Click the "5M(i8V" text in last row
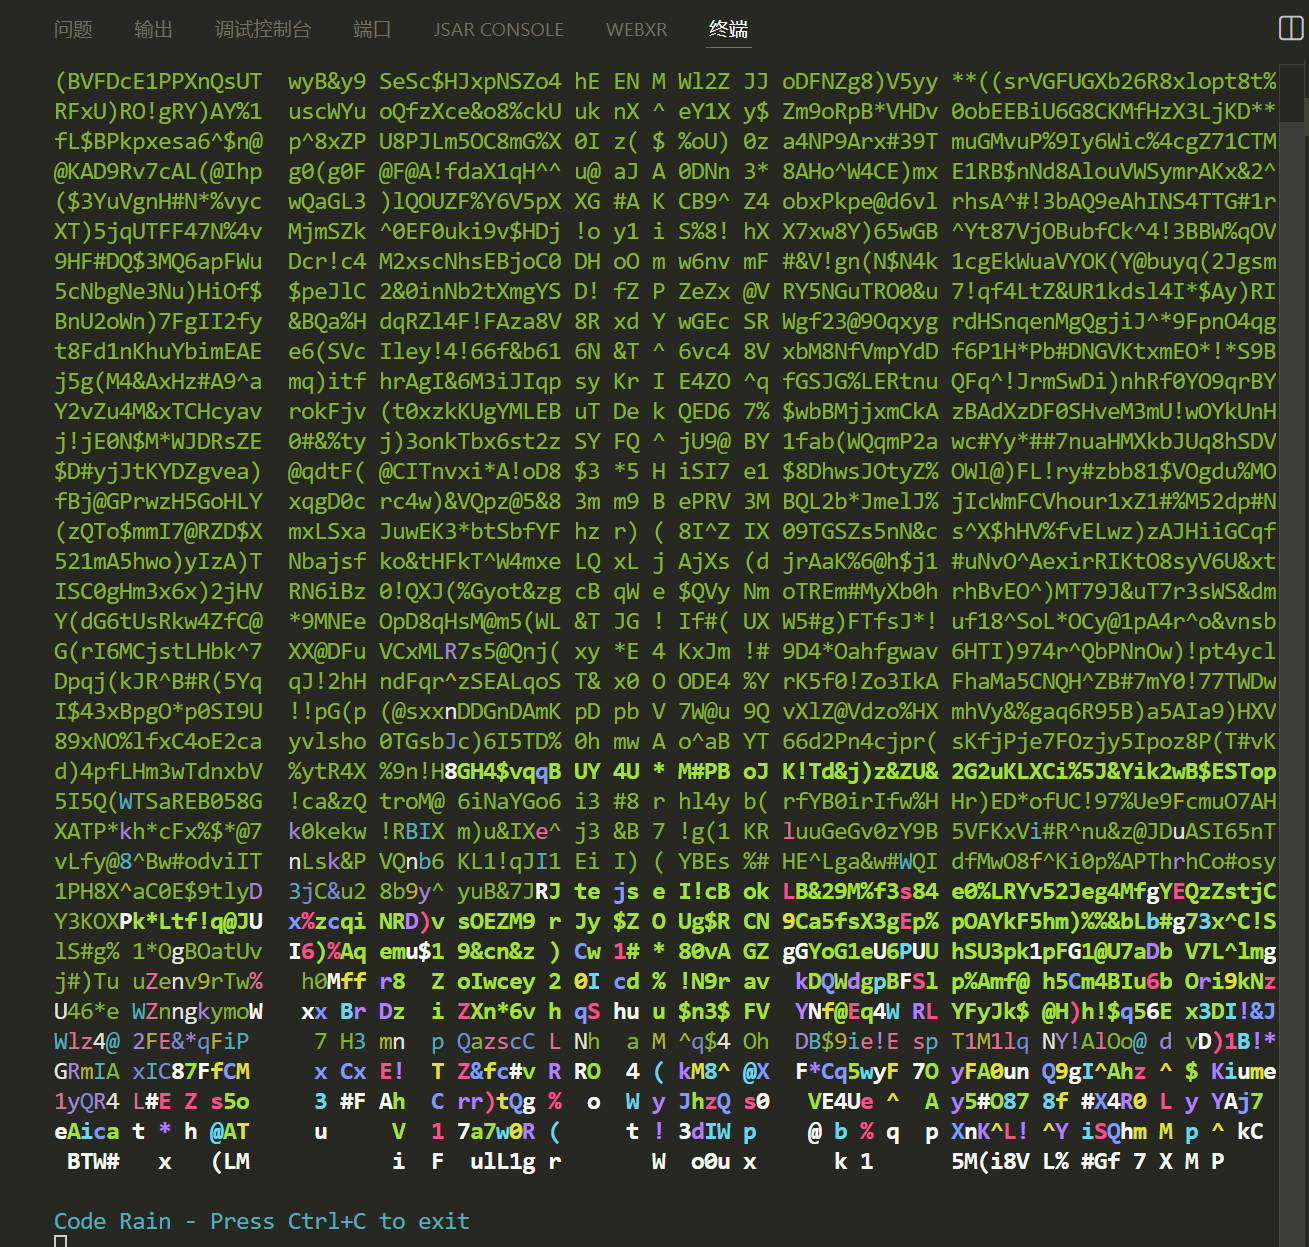 click(990, 1161)
